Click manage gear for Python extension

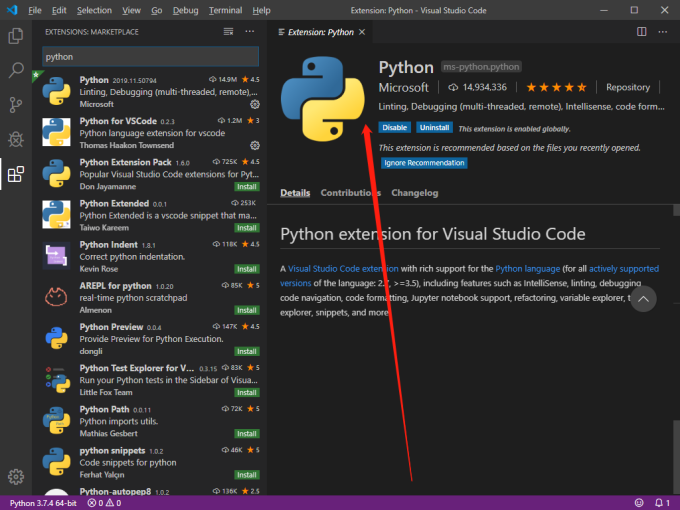coord(255,105)
